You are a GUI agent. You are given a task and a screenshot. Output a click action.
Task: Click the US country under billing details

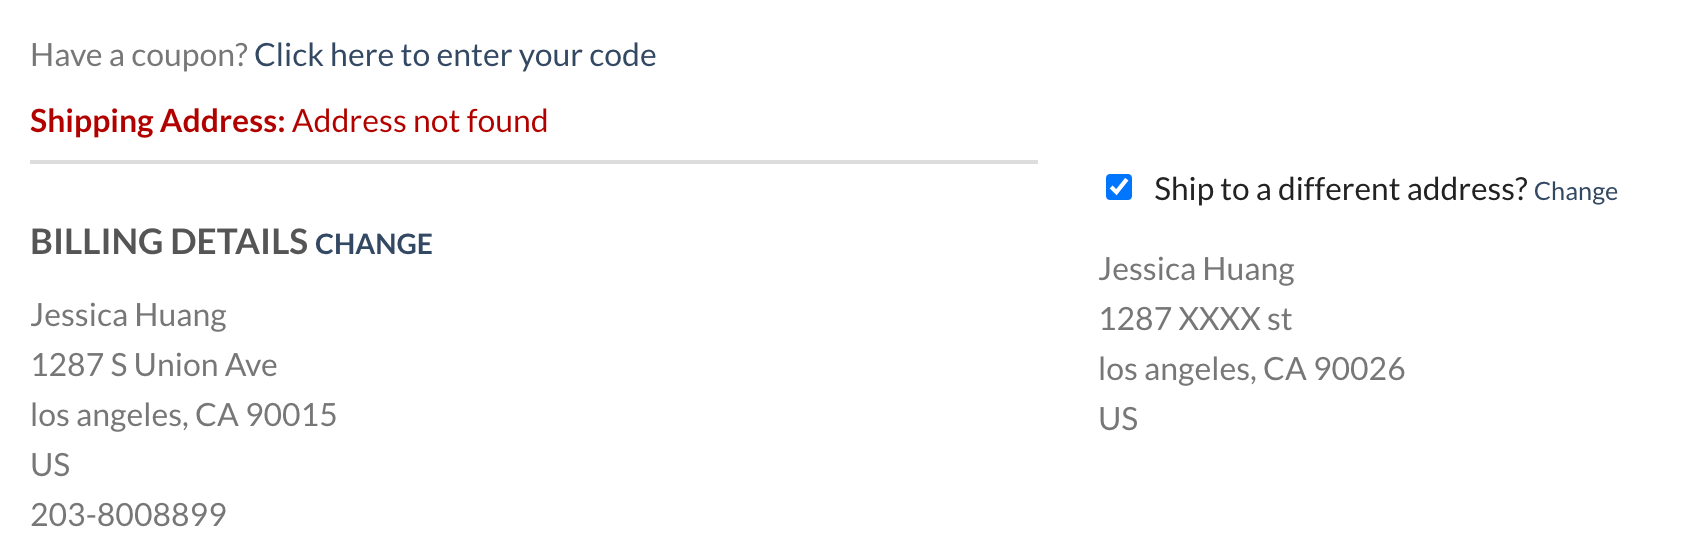(50, 465)
